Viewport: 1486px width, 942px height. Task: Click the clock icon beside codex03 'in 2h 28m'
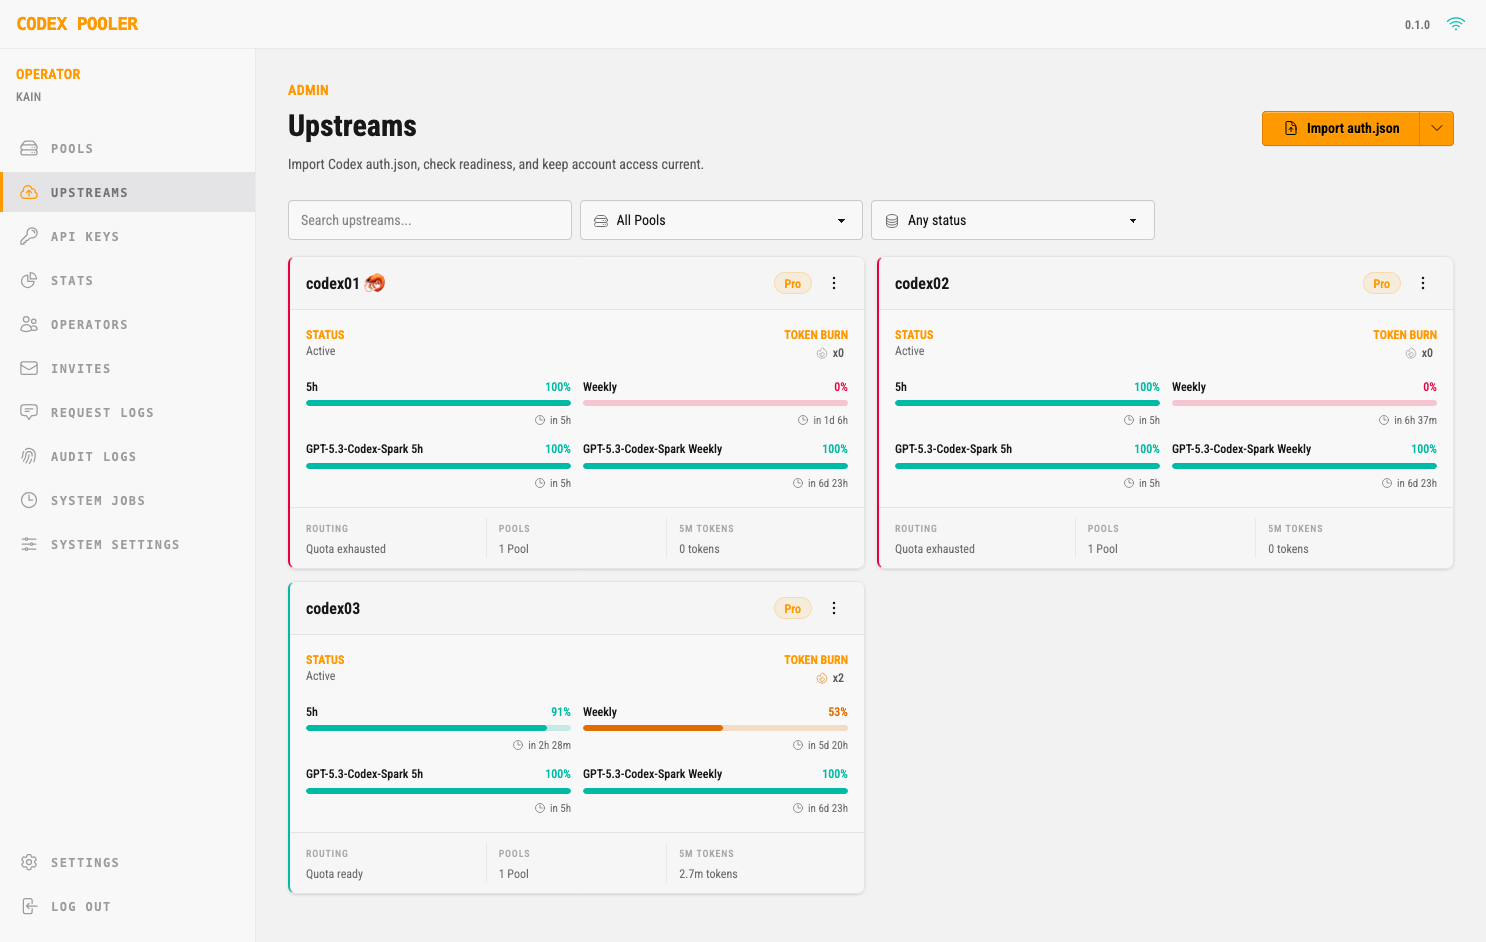[x=518, y=745]
